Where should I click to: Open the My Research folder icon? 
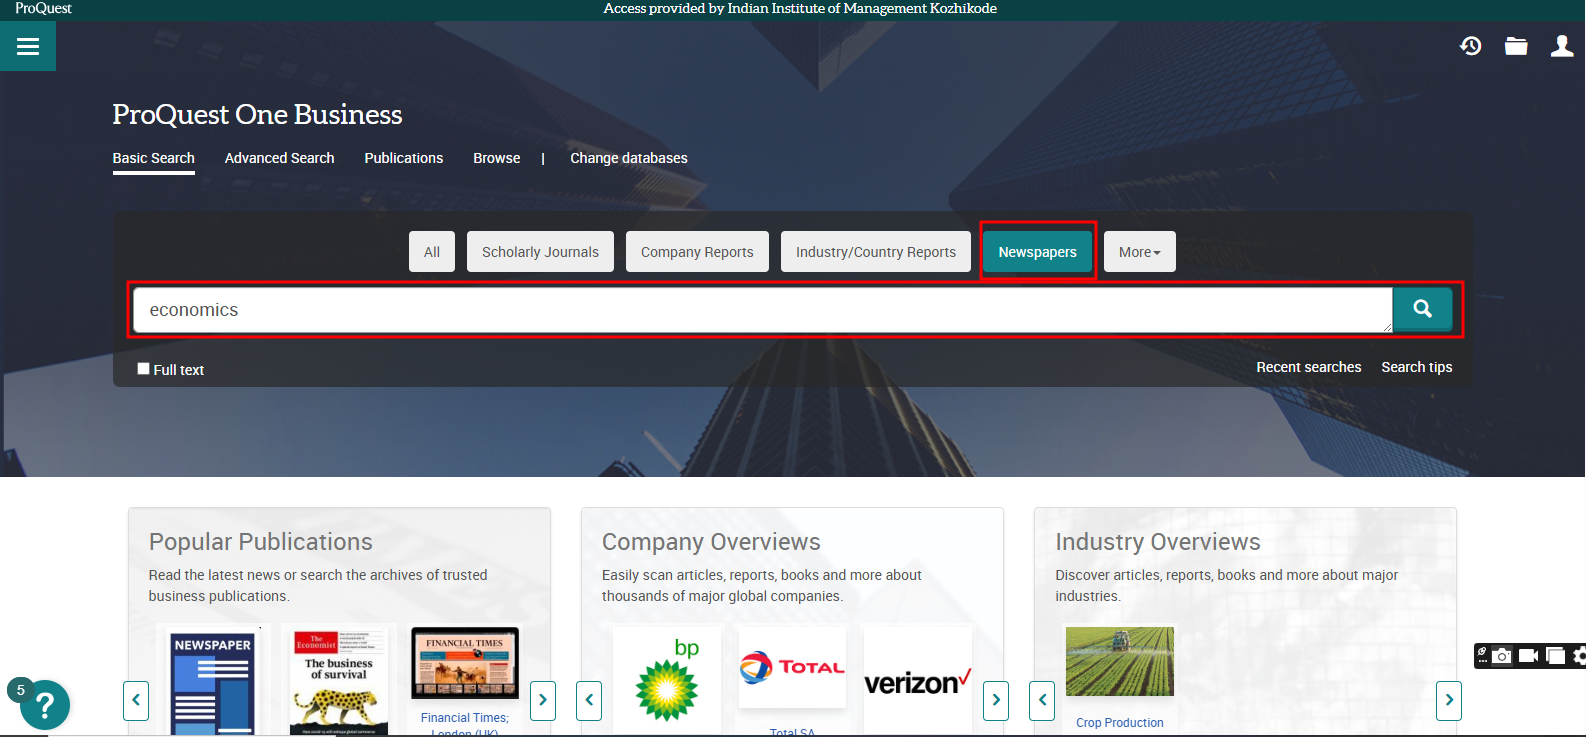pos(1516,46)
